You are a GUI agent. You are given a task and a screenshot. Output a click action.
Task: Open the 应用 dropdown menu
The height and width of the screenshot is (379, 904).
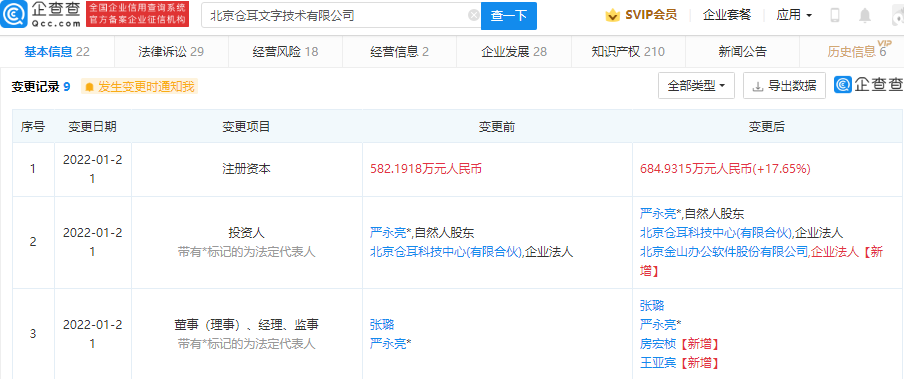point(794,15)
